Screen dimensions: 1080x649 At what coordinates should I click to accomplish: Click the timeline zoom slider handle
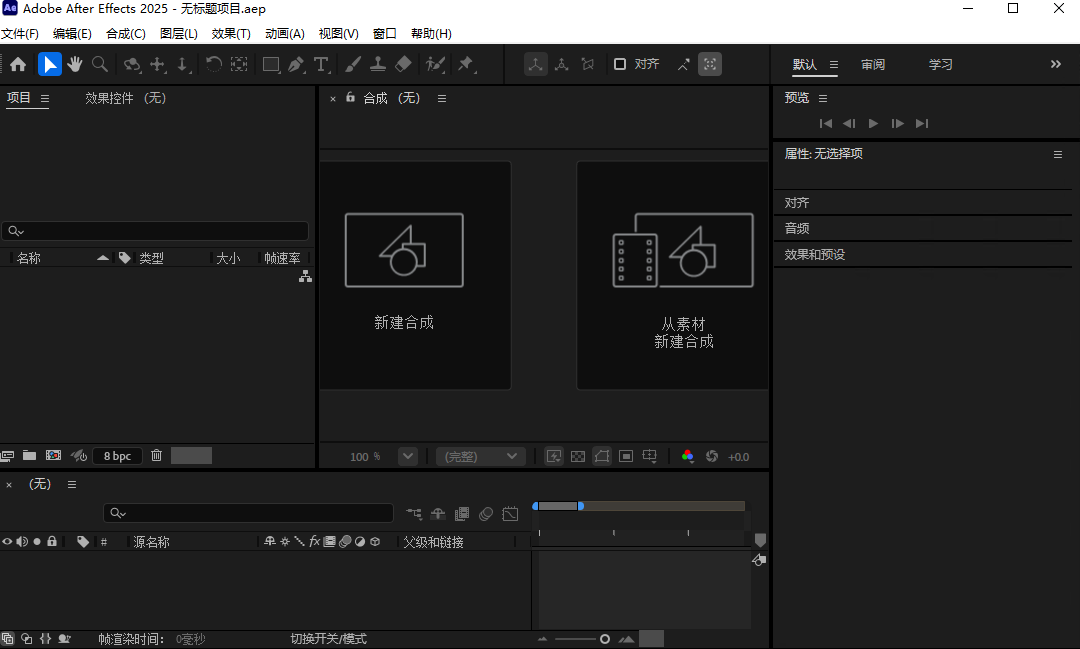click(605, 639)
